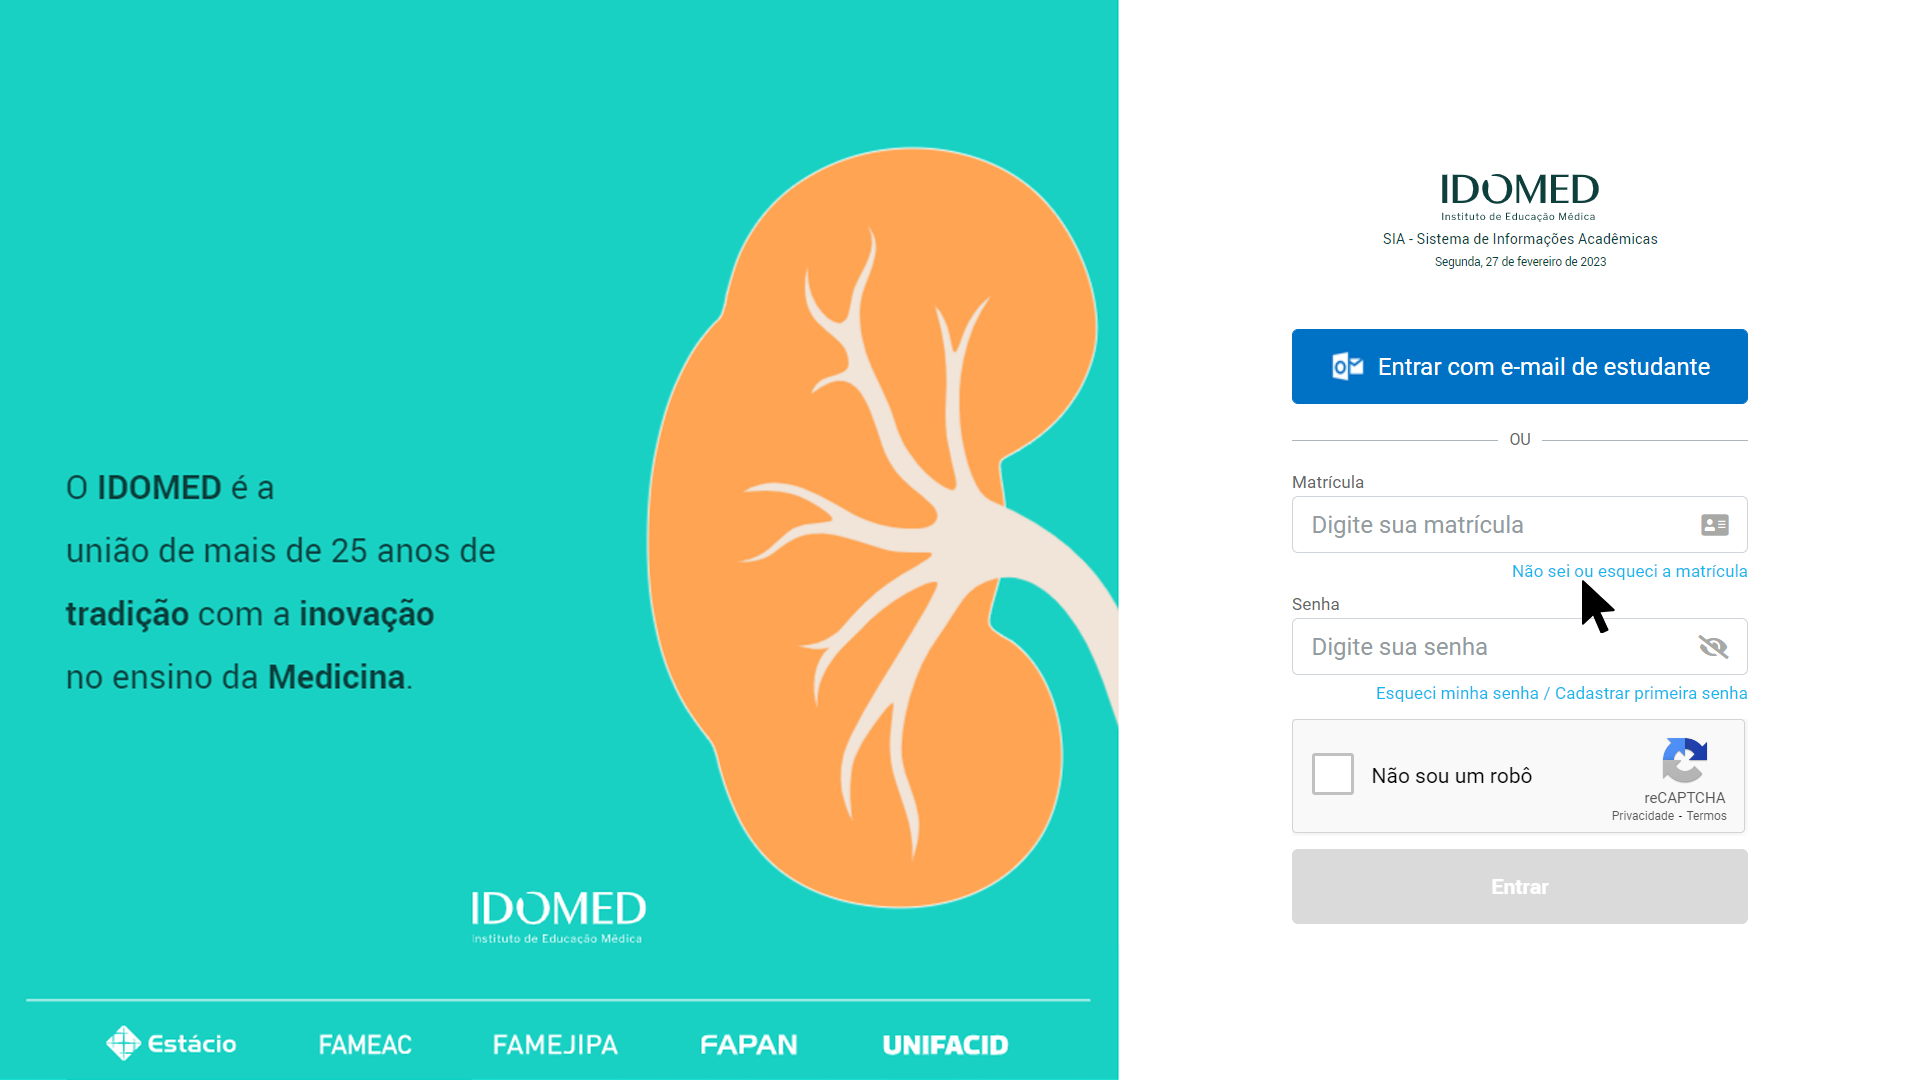Click the kidney illustration
1920x1080 pixels.
(880, 528)
